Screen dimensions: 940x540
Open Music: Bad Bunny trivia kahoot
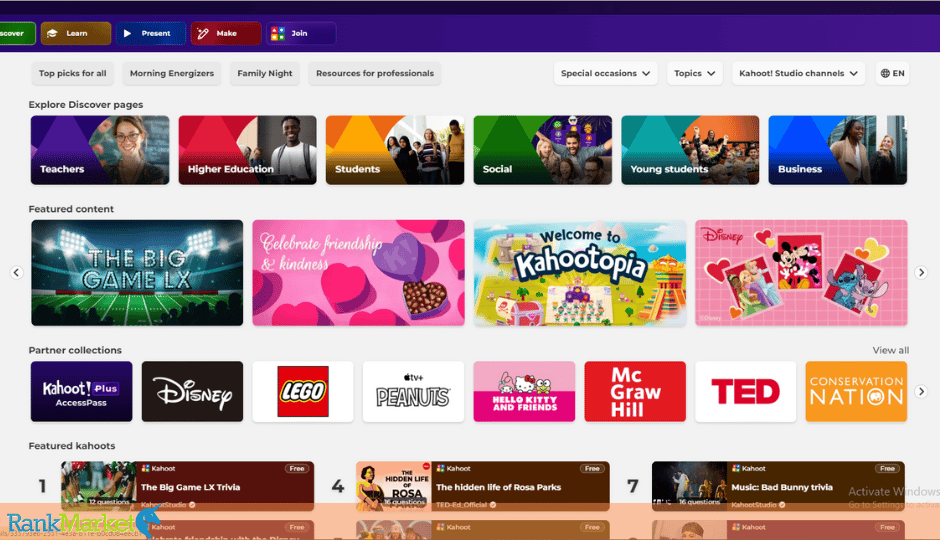[x=778, y=486]
